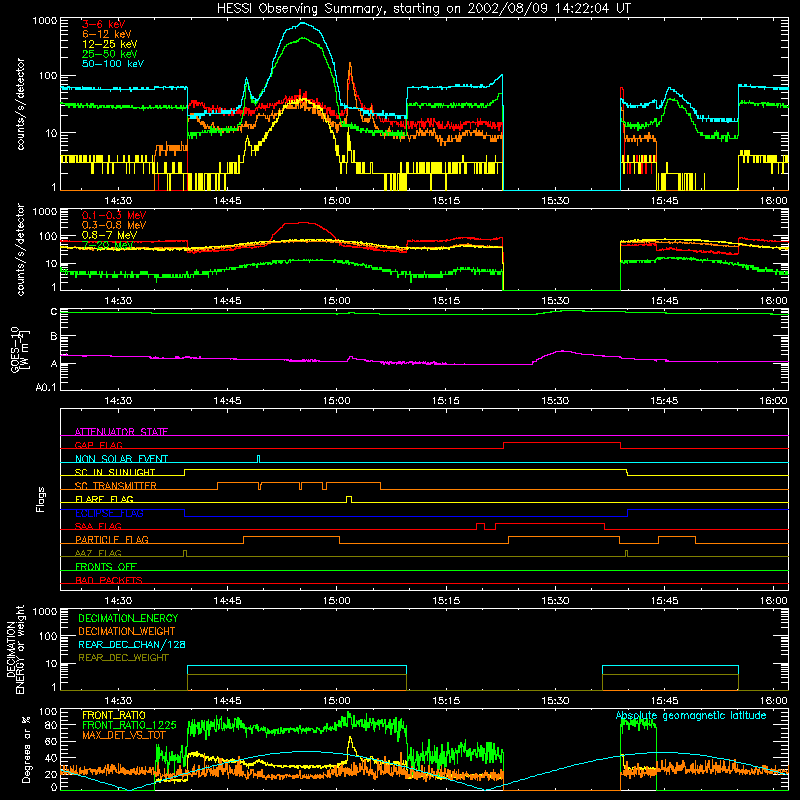800x800 pixels.
Task: Click the NON_SOLAR_EVENT flag label
Action: (121, 459)
